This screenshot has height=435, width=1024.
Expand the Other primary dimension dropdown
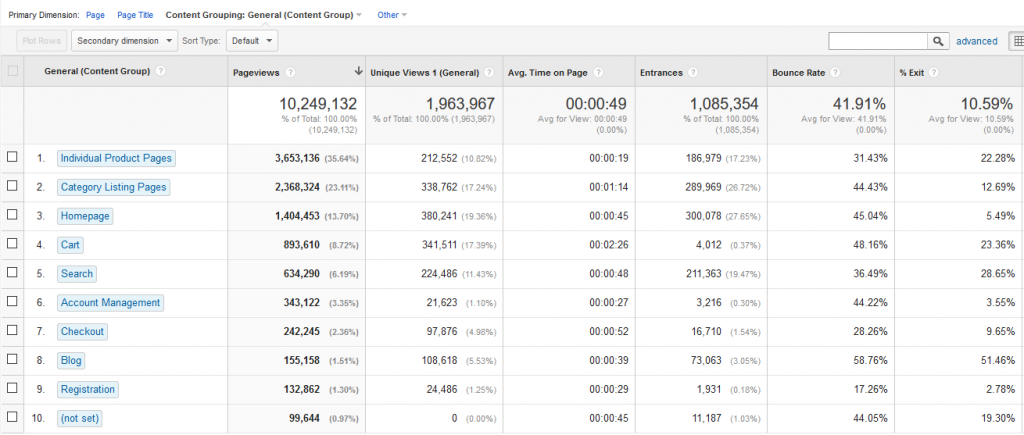(x=392, y=14)
